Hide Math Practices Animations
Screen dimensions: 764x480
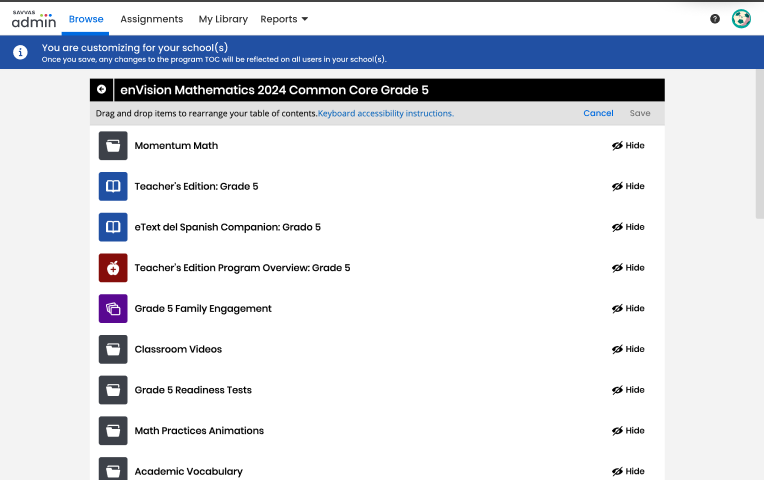[628, 431]
